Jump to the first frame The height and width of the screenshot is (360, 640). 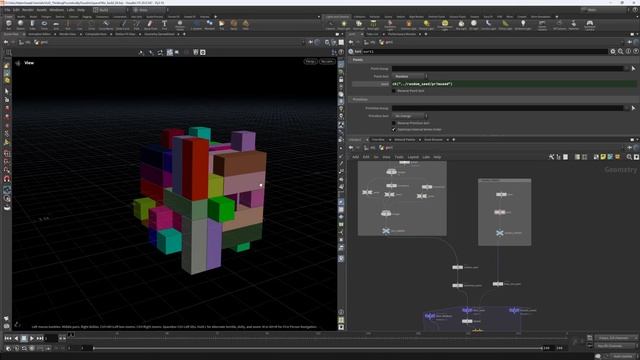coord(8,338)
